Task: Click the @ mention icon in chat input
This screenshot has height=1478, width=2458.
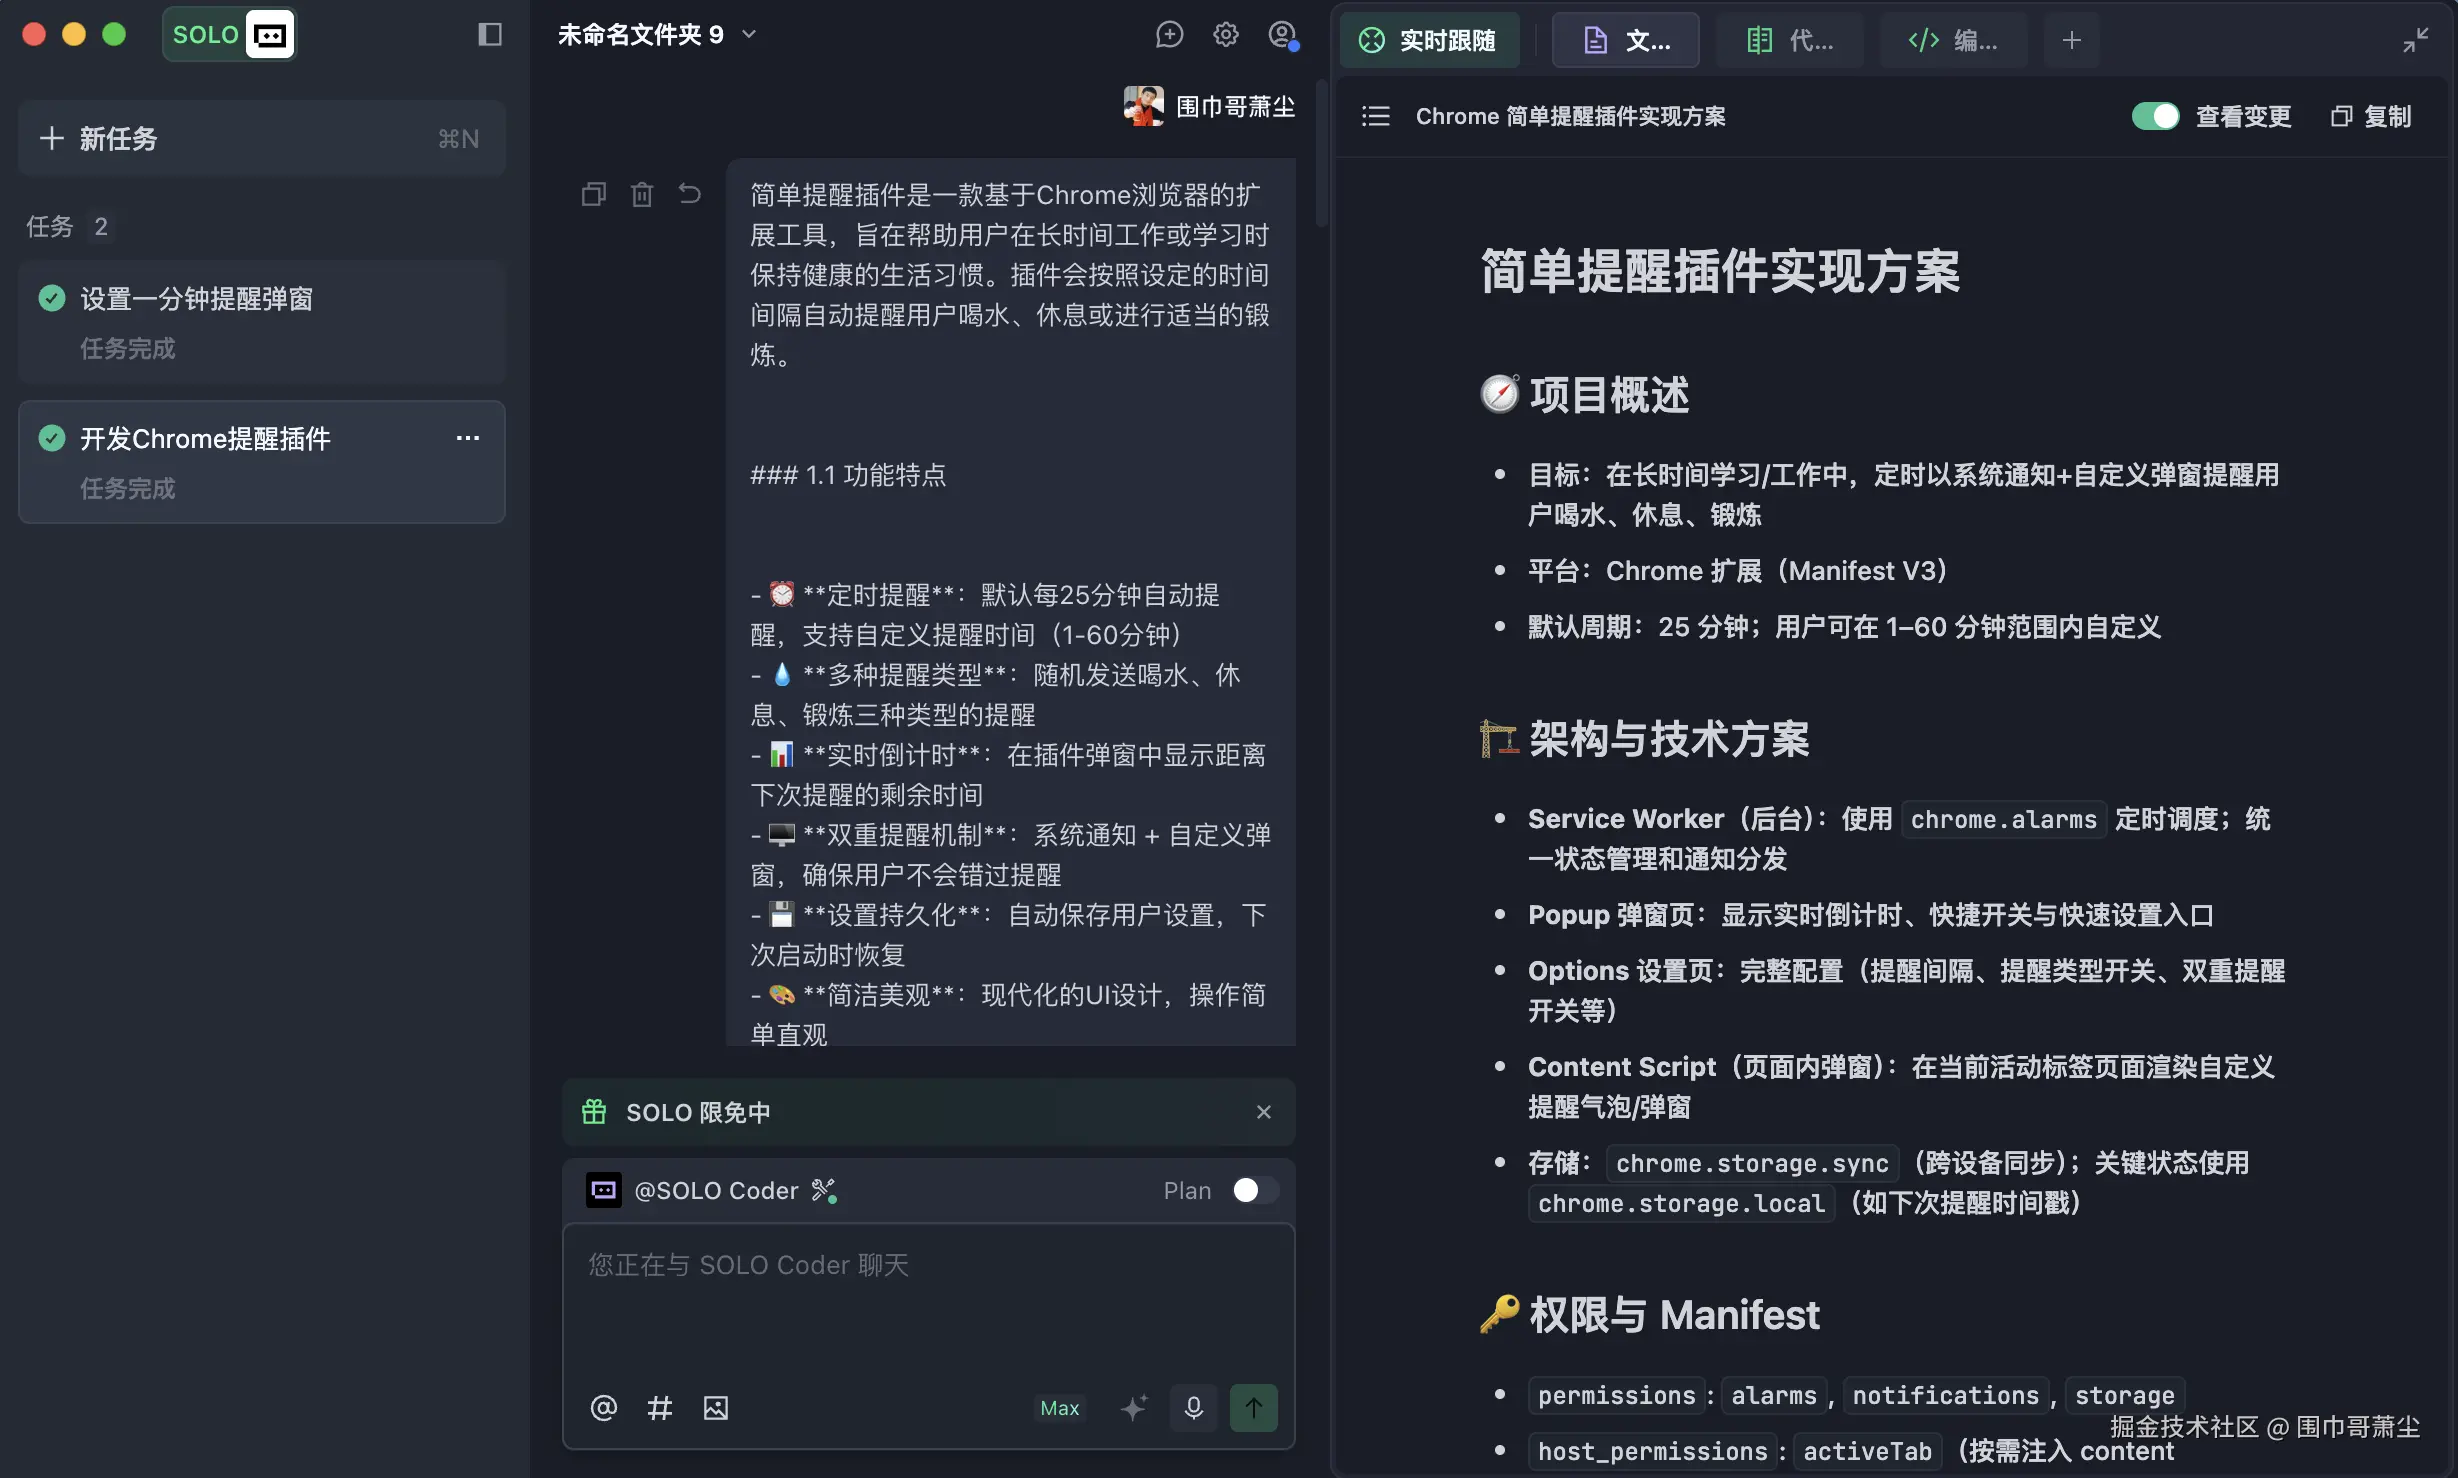Action: click(x=603, y=1407)
